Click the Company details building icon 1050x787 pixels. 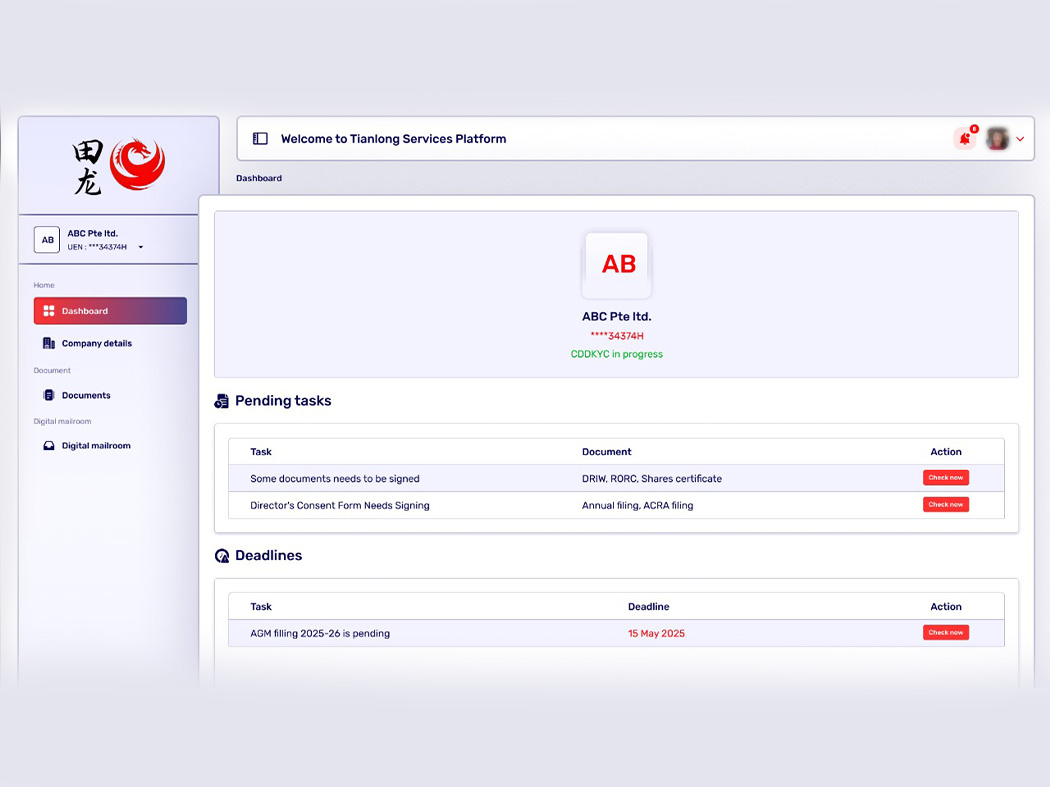click(49, 343)
